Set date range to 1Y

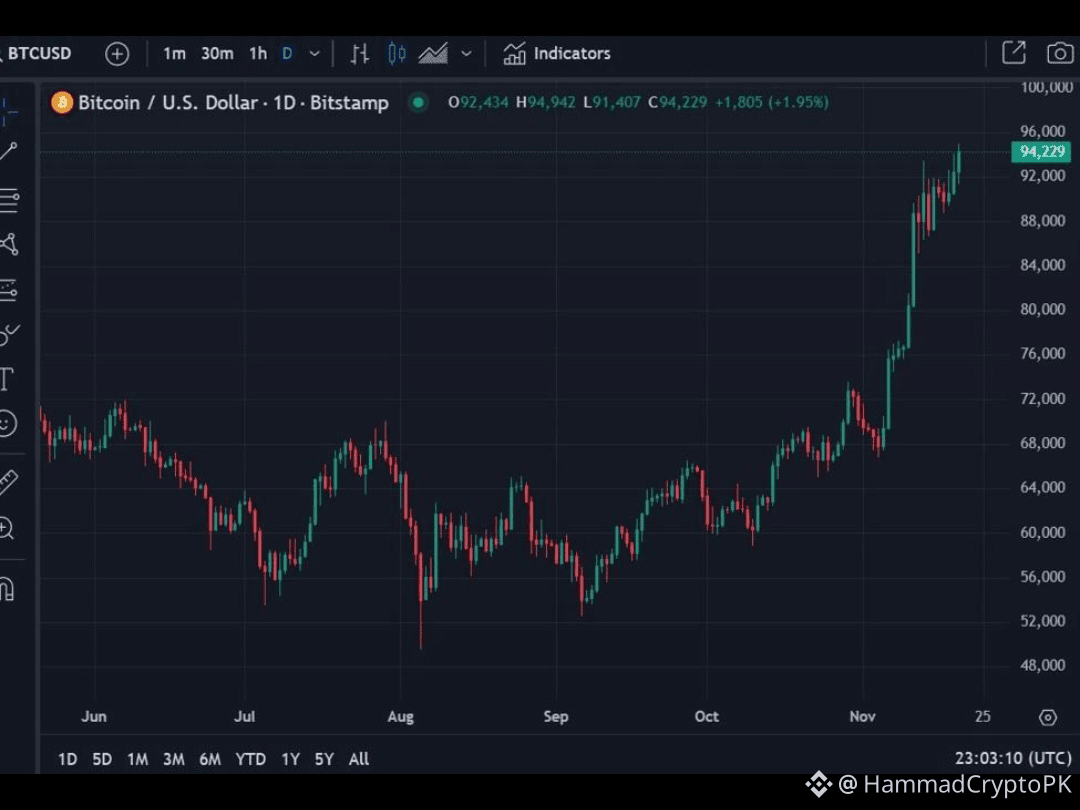click(x=291, y=759)
